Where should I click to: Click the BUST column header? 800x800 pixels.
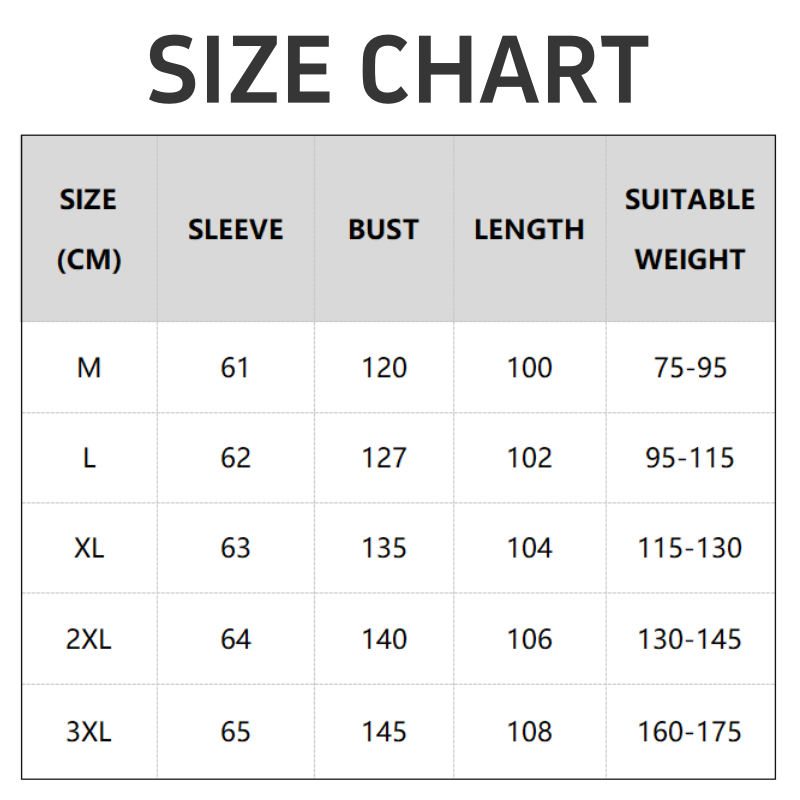tap(384, 229)
